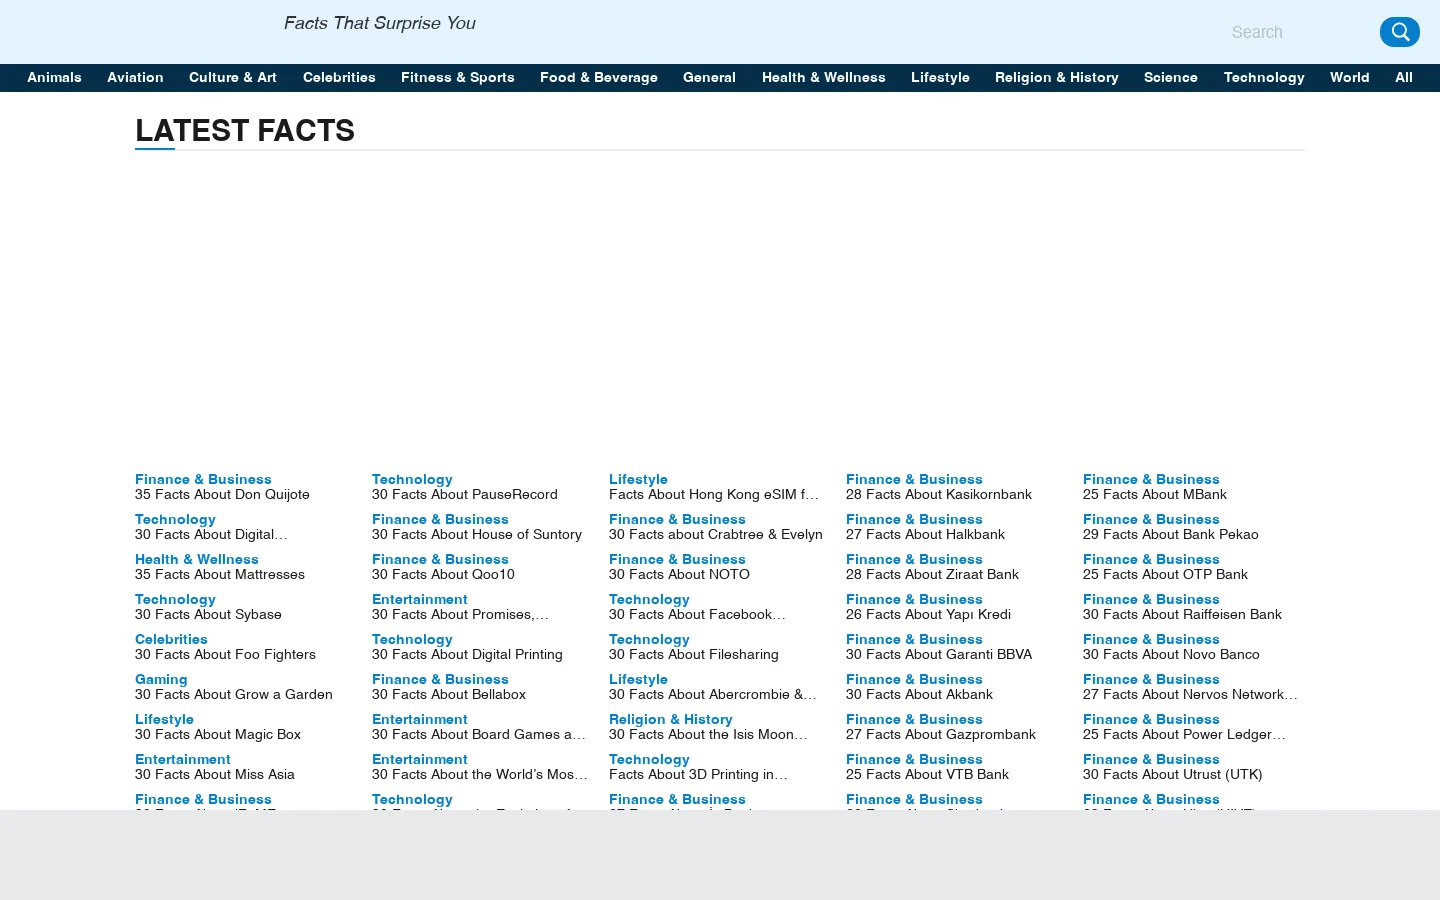Read "30 Facts About NOTO" article

(x=679, y=574)
